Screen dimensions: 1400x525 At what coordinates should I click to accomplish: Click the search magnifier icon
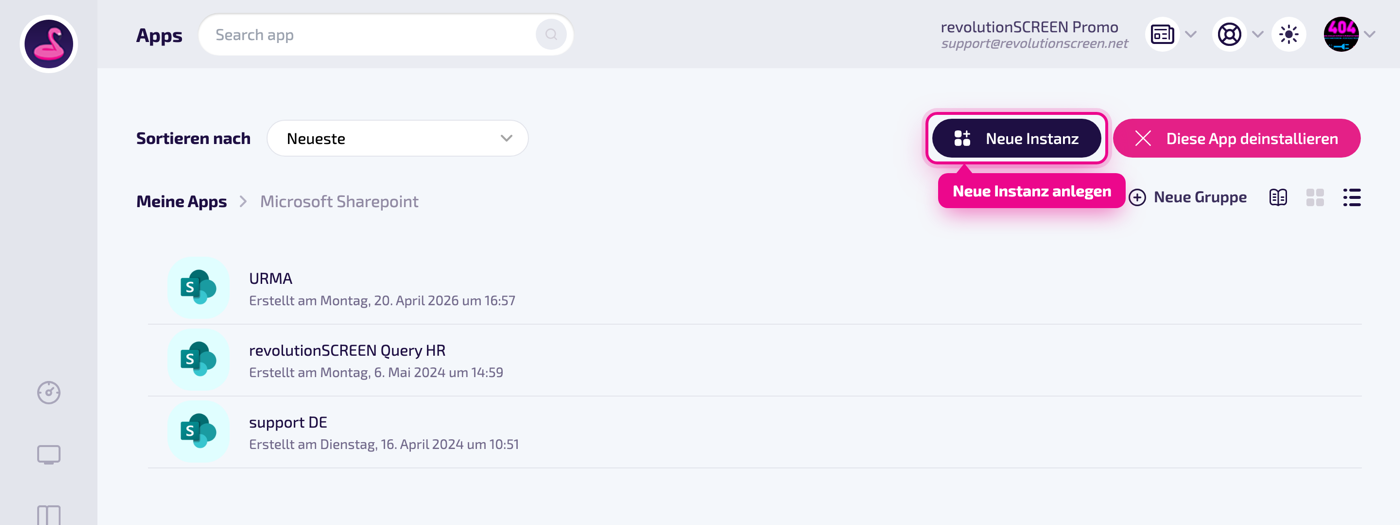click(551, 35)
